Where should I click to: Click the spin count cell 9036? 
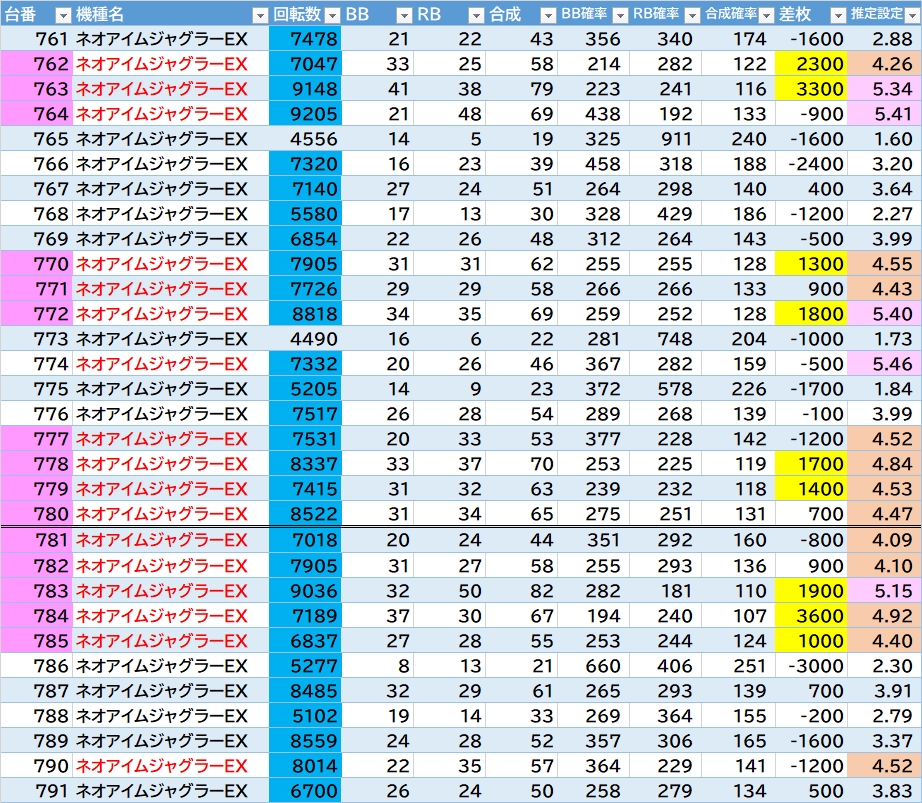click(305, 591)
